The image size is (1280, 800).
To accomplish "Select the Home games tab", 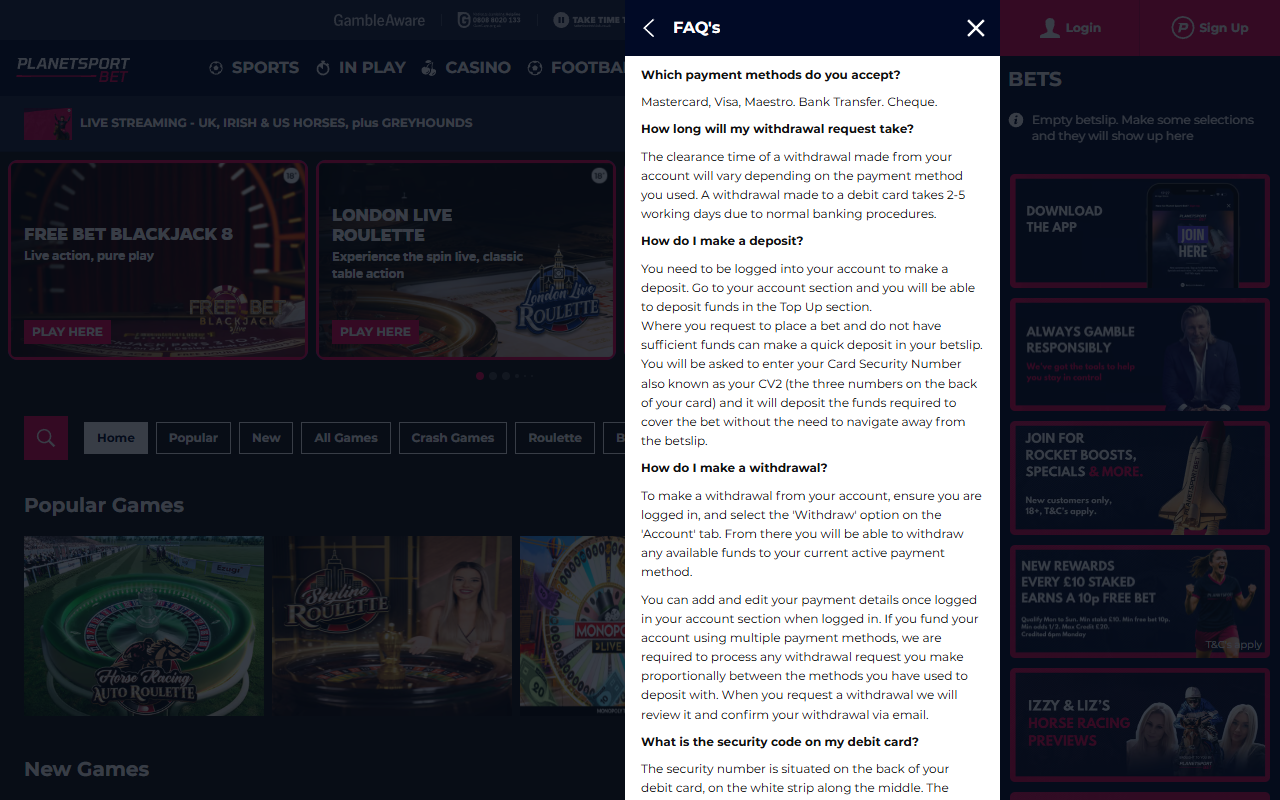I will (116, 438).
